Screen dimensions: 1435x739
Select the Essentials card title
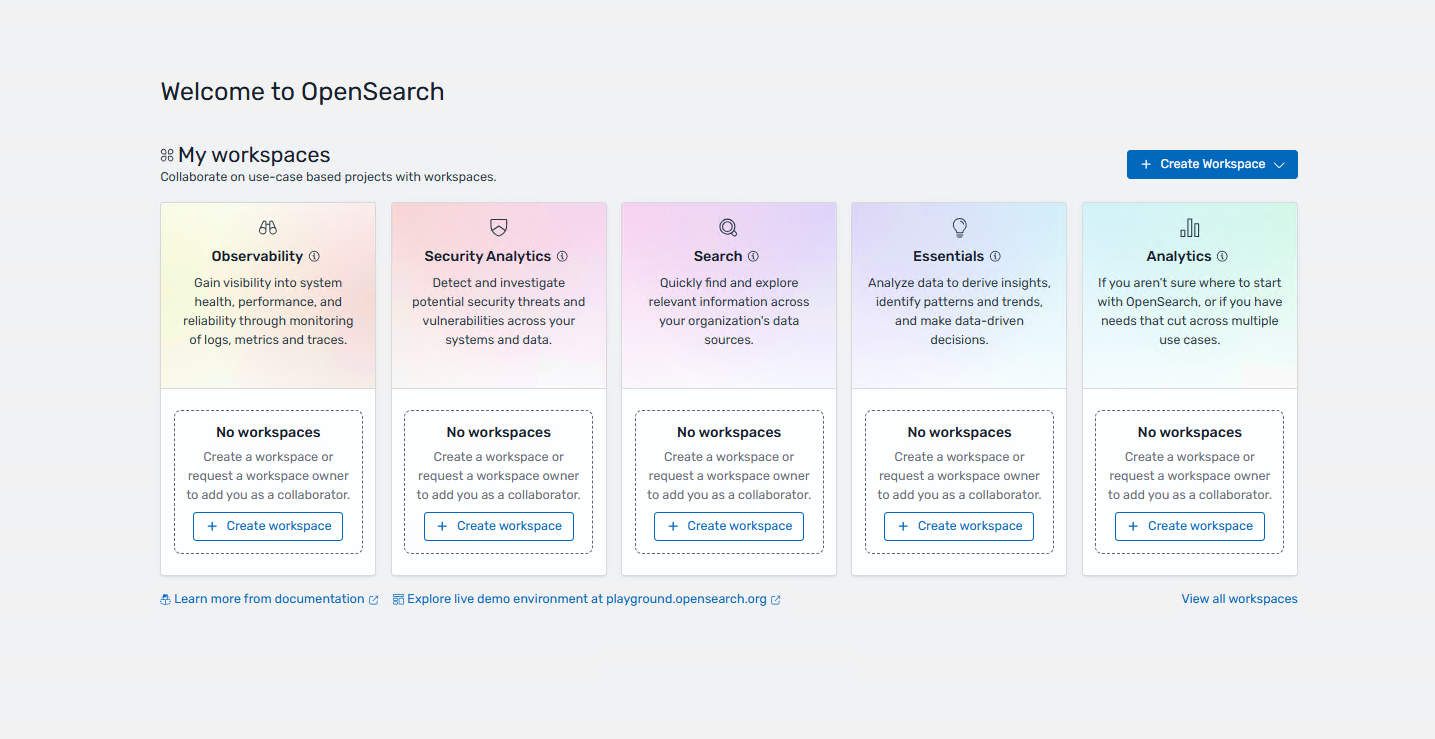[x=949, y=256]
